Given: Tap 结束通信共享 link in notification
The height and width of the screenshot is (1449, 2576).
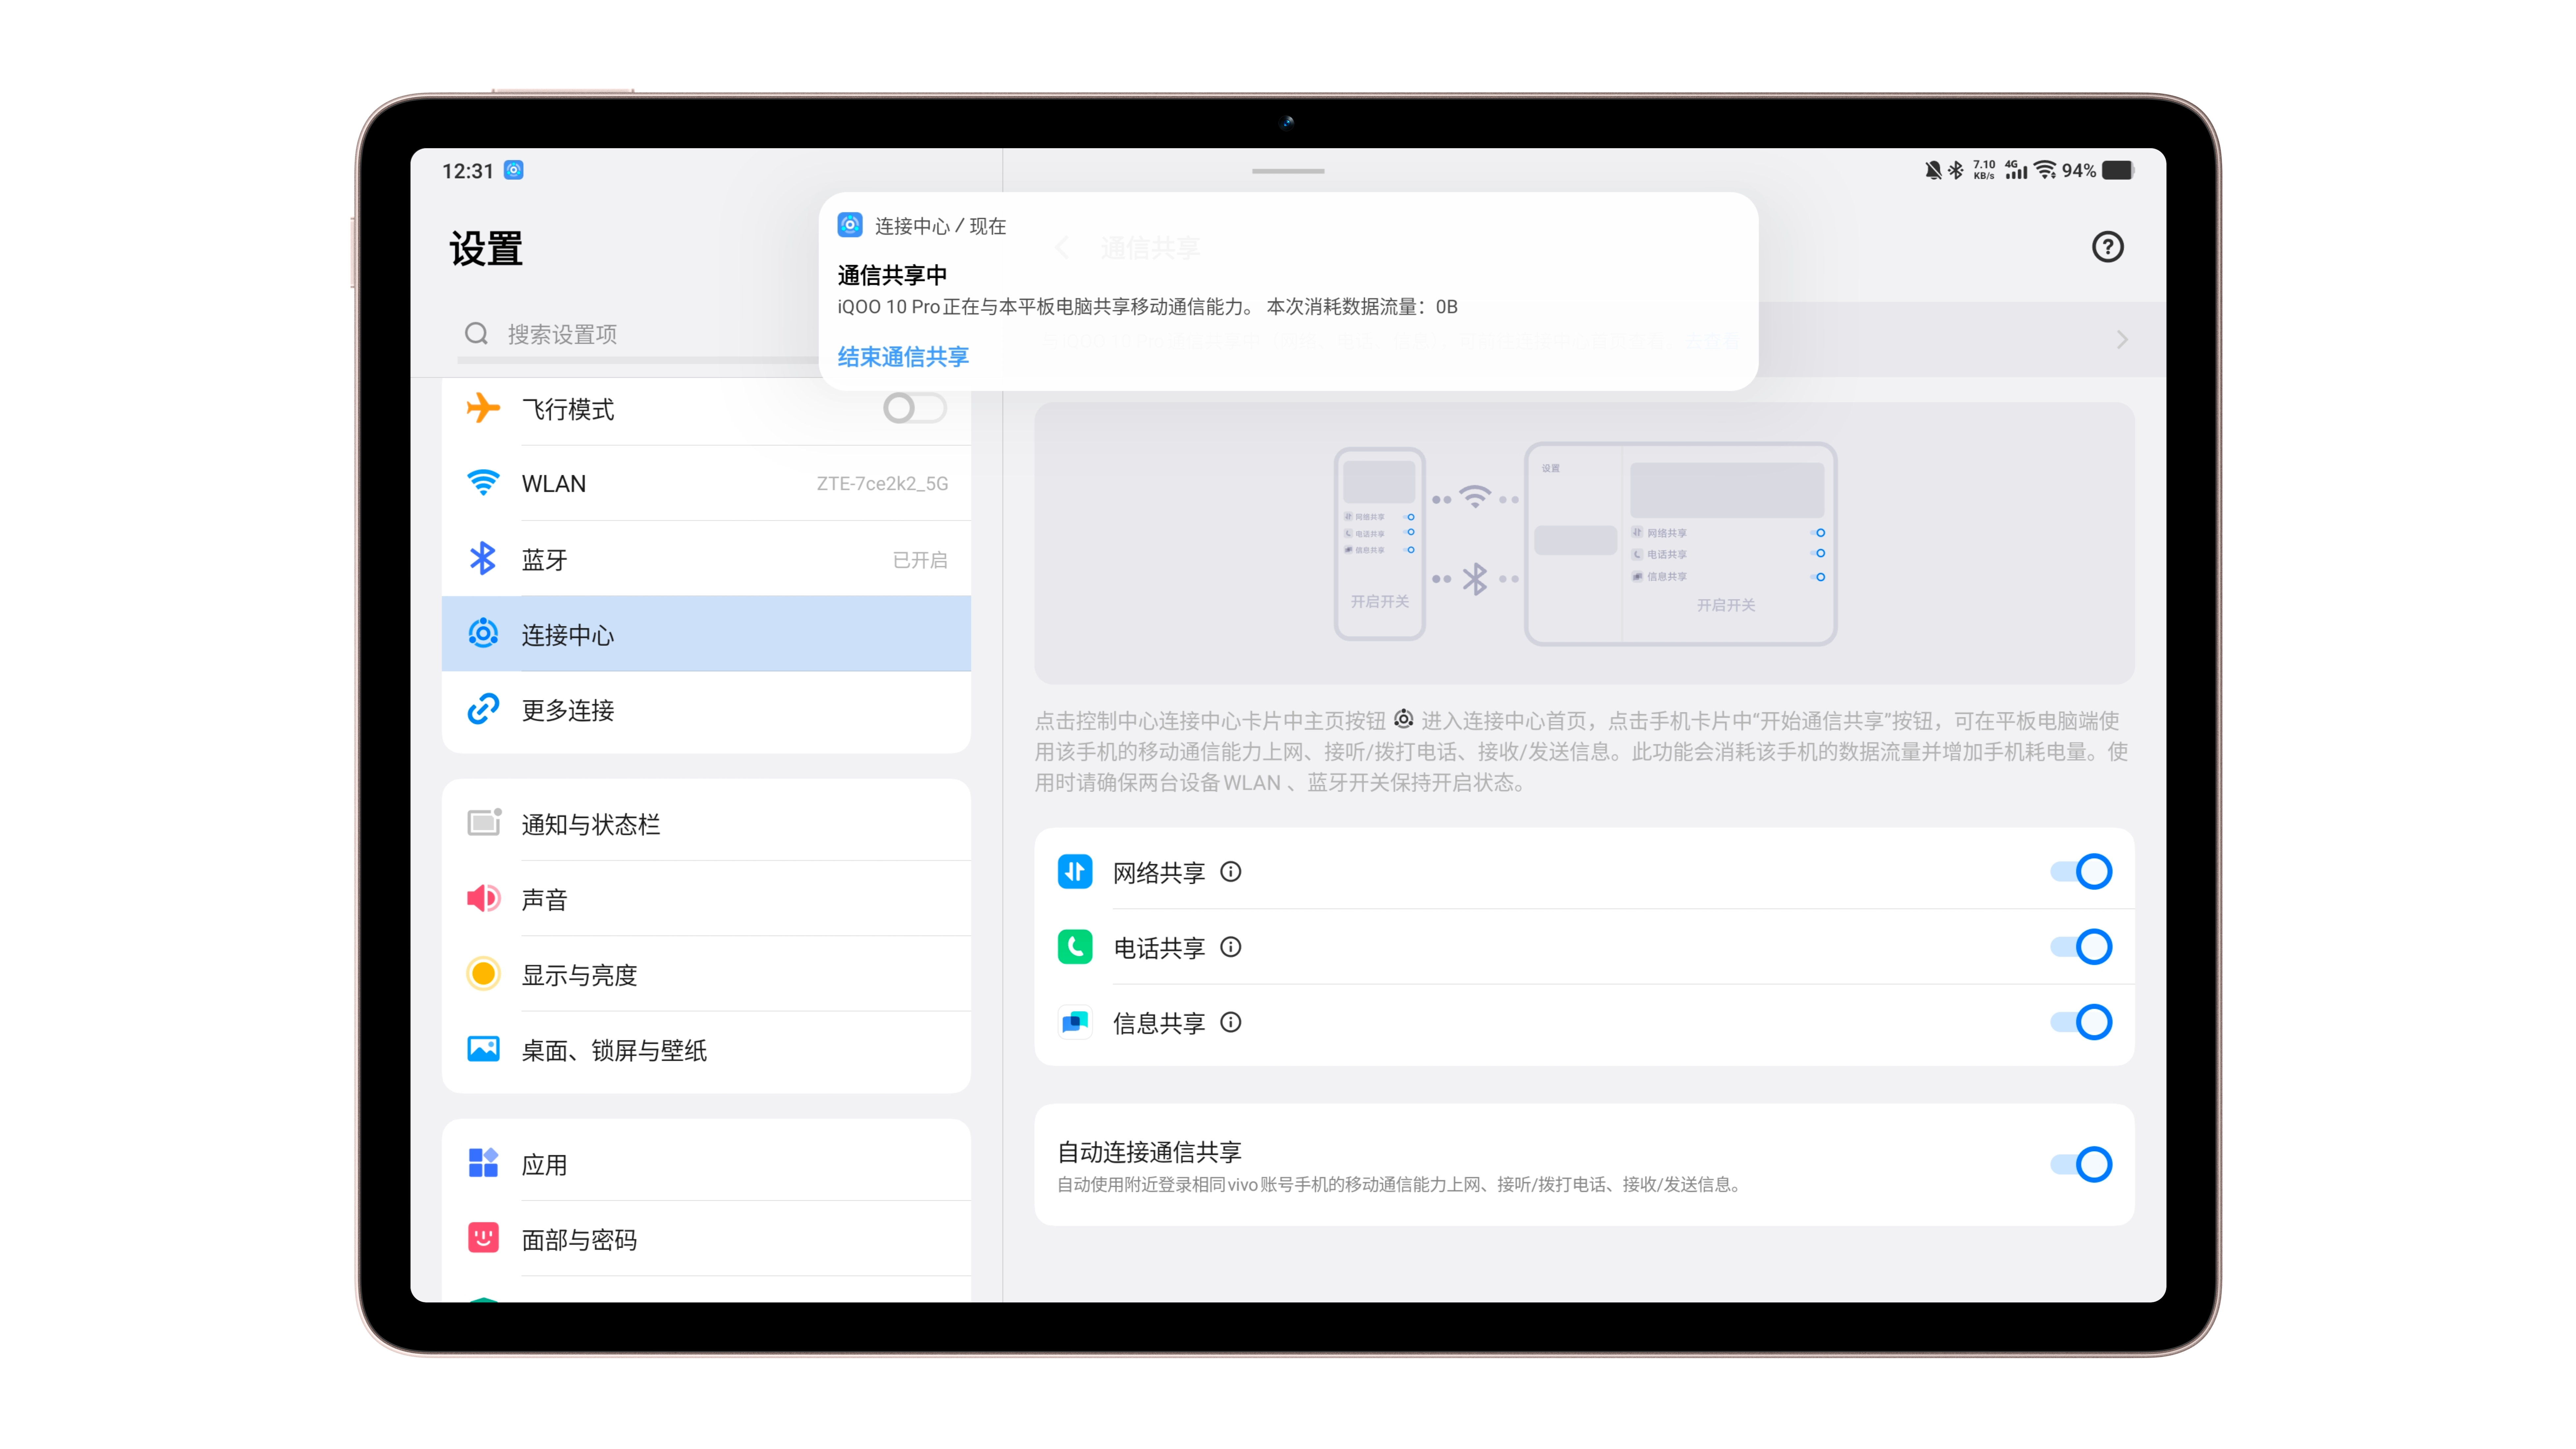Looking at the screenshot, I should (903, 357).
